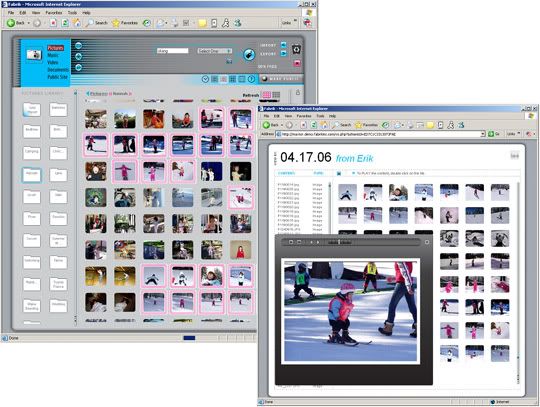Click the thumbnail grid scrollbar in the share page
The height and width of the screenshot is (407, 540).
(518, 282)
